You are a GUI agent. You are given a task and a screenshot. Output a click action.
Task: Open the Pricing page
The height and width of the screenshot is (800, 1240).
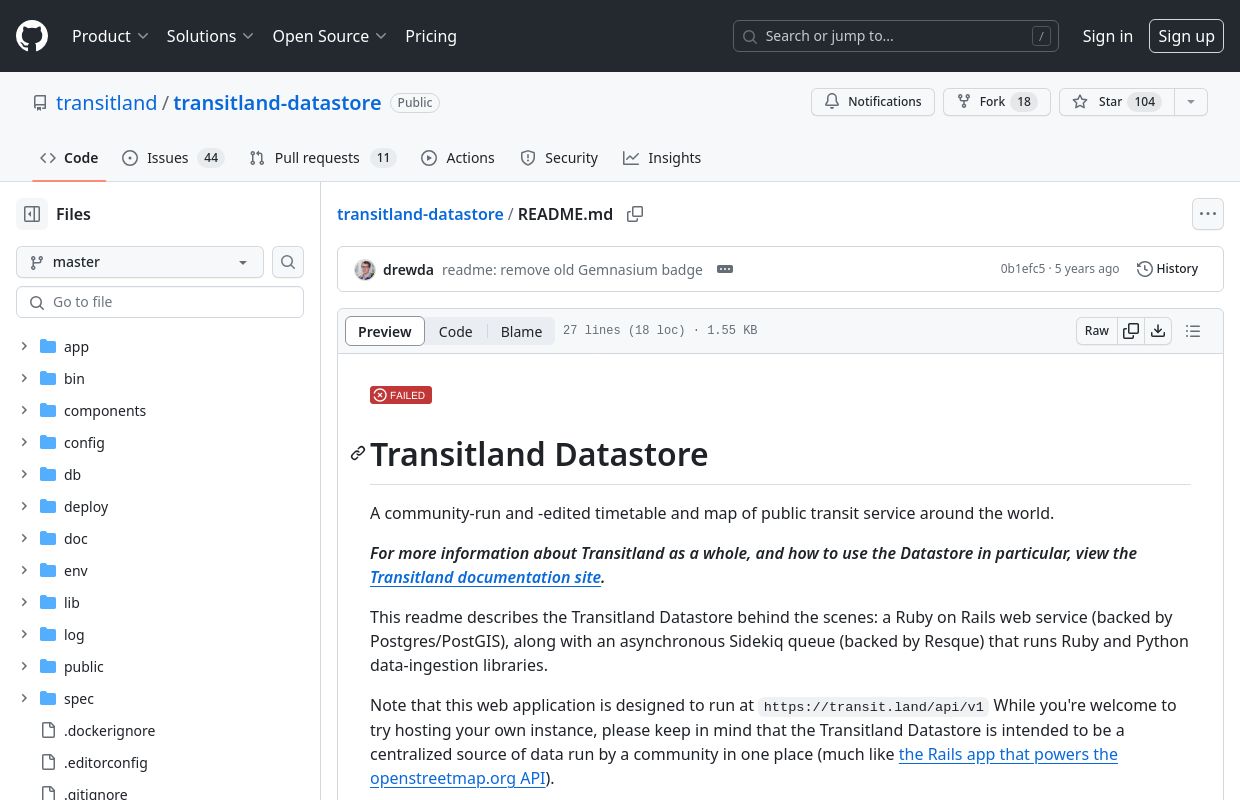pos(431,36)
